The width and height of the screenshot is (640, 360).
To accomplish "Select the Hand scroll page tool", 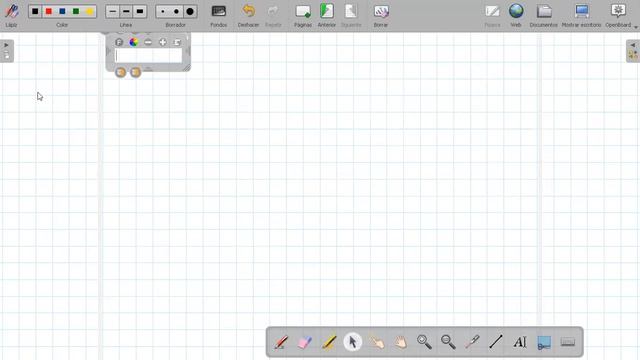I will (x=400, y=342).
